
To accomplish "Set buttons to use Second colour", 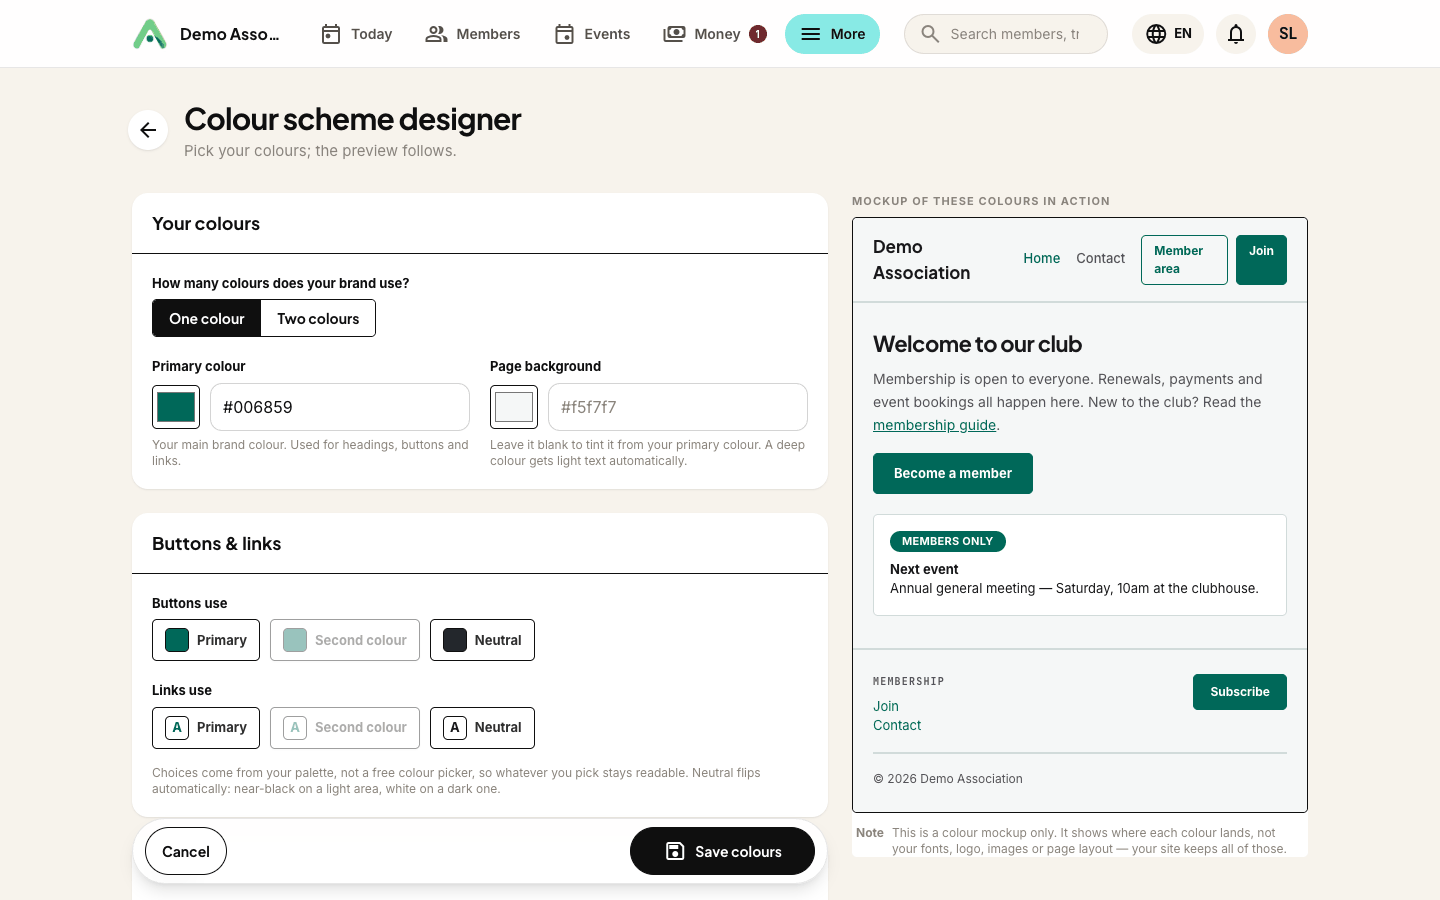I will pos(345,640).
